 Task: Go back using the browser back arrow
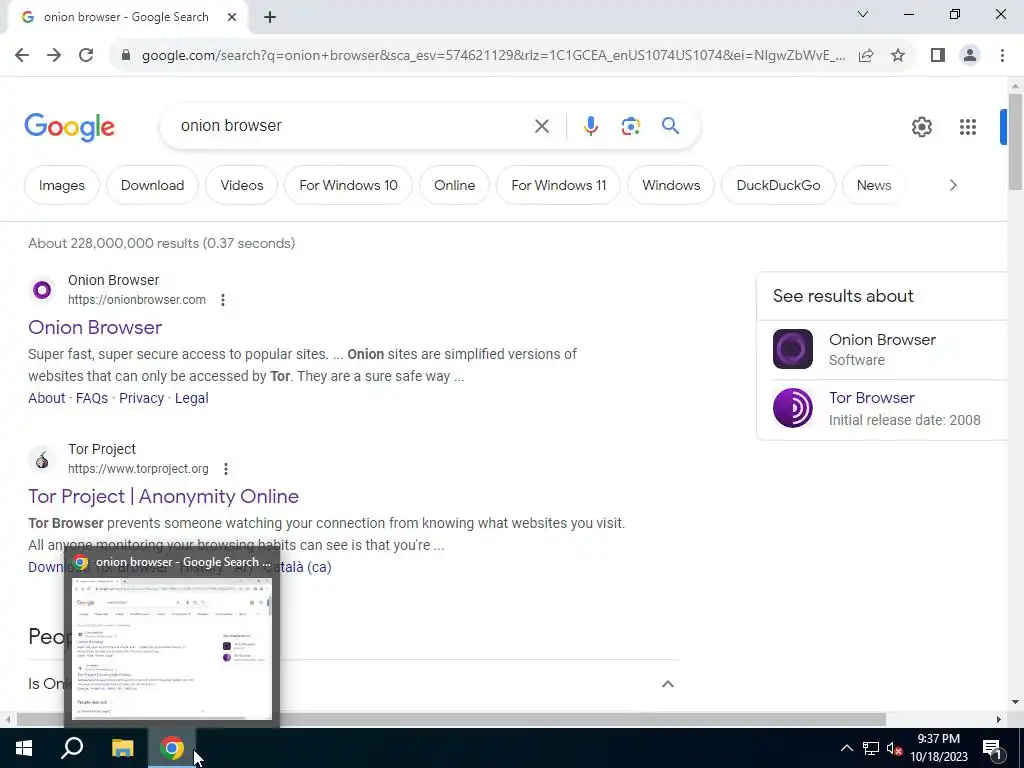coord(22,55)
